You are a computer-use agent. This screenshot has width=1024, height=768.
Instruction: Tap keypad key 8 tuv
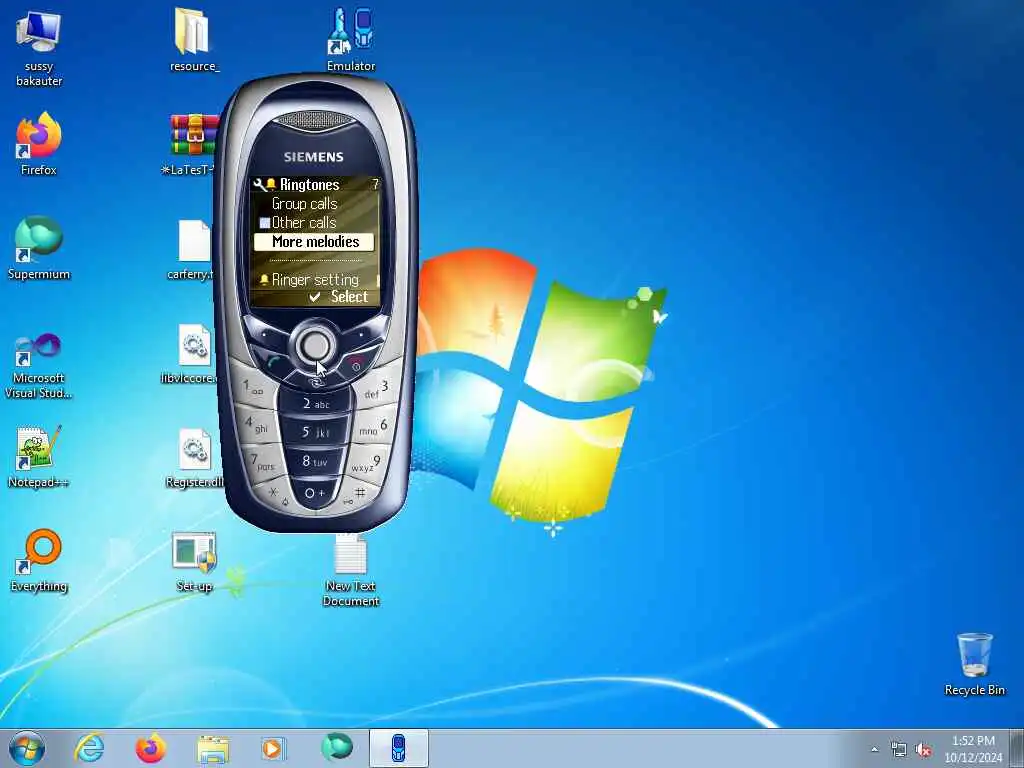coord(315,462)
